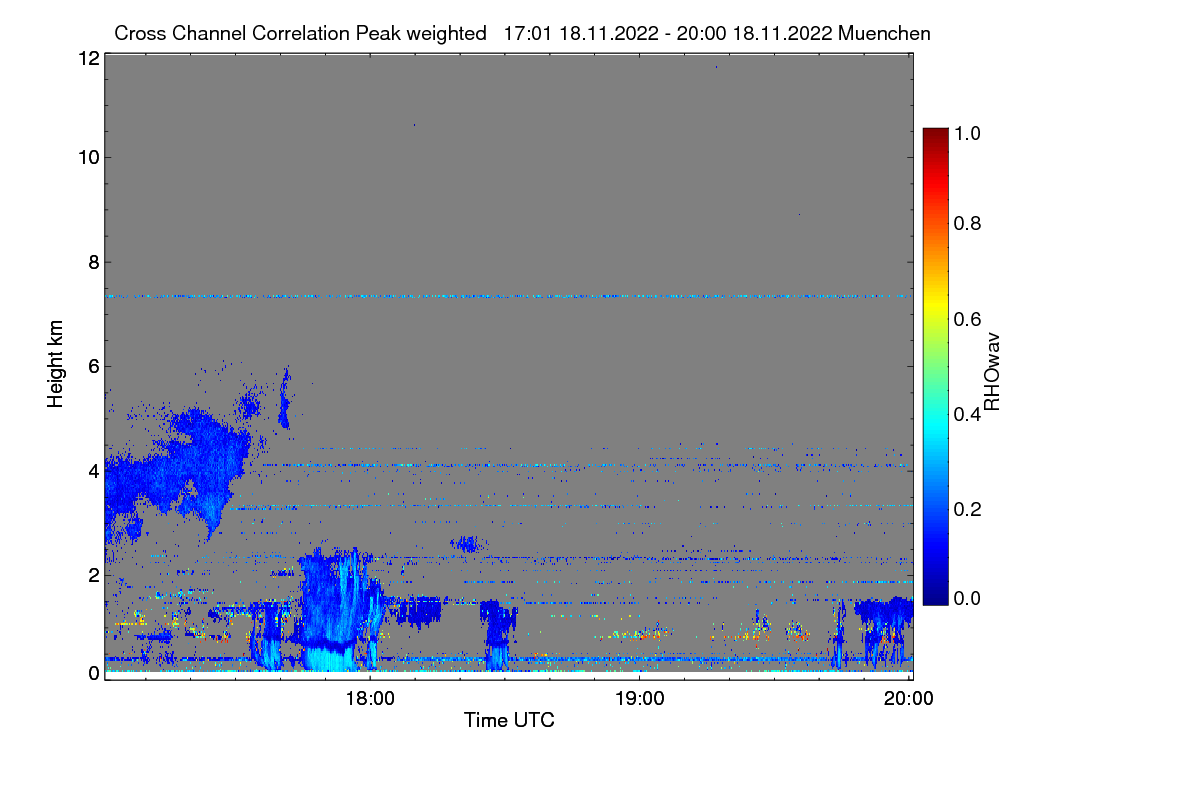Screen dimensions: 1200x800
Task: Click the Time UTC axis title
Action: [x=509, y=720]
